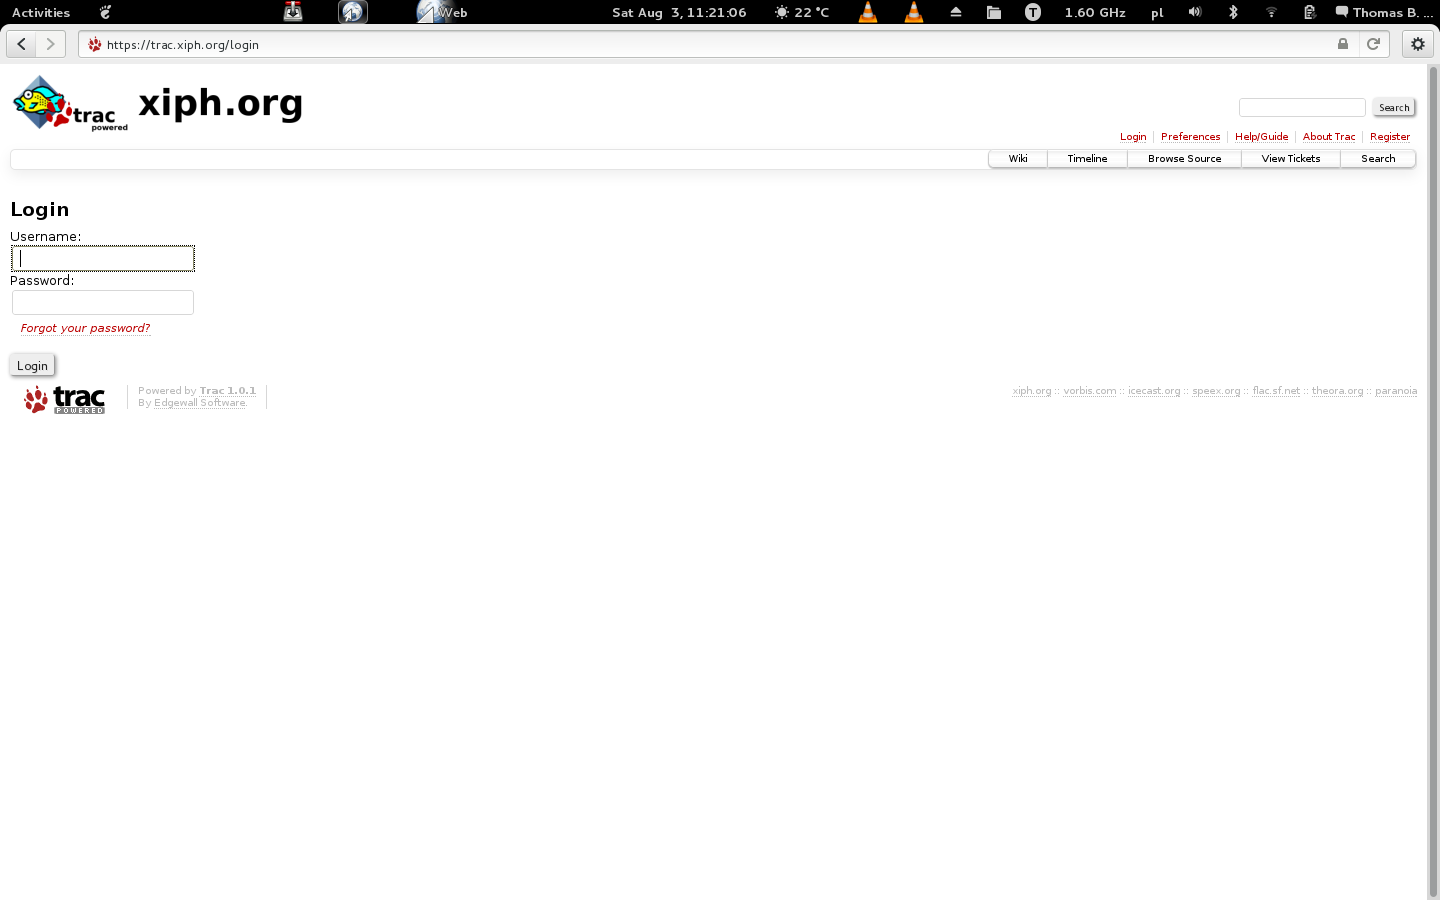Open the Trac 1.0.1 footer link
This screenshot has height=900, width=1440.
(228, 391)
